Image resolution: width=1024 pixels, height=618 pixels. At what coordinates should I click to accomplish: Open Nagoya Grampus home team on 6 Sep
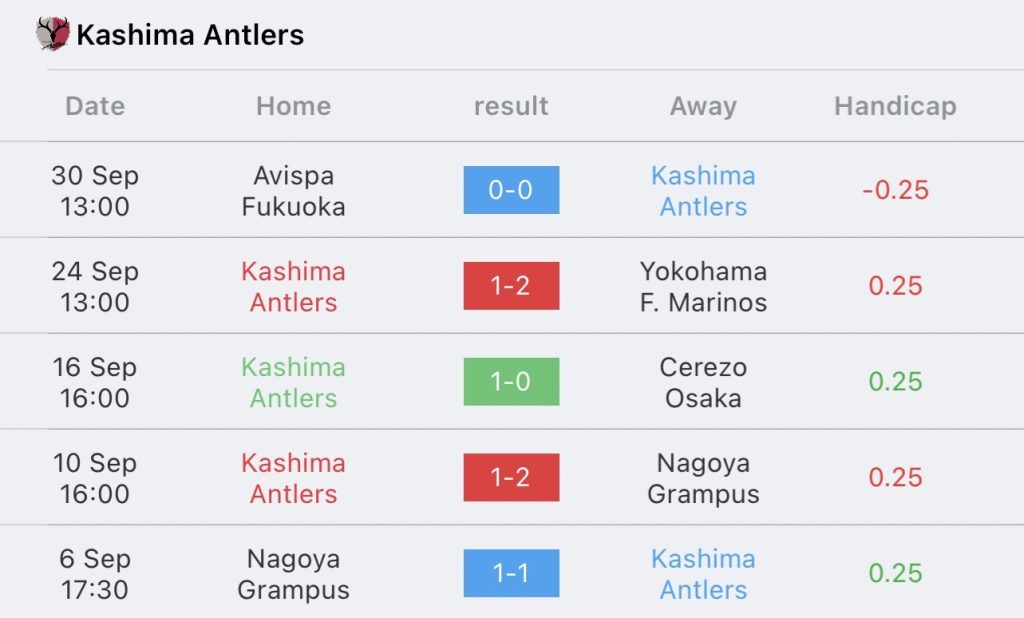(293, 574)
